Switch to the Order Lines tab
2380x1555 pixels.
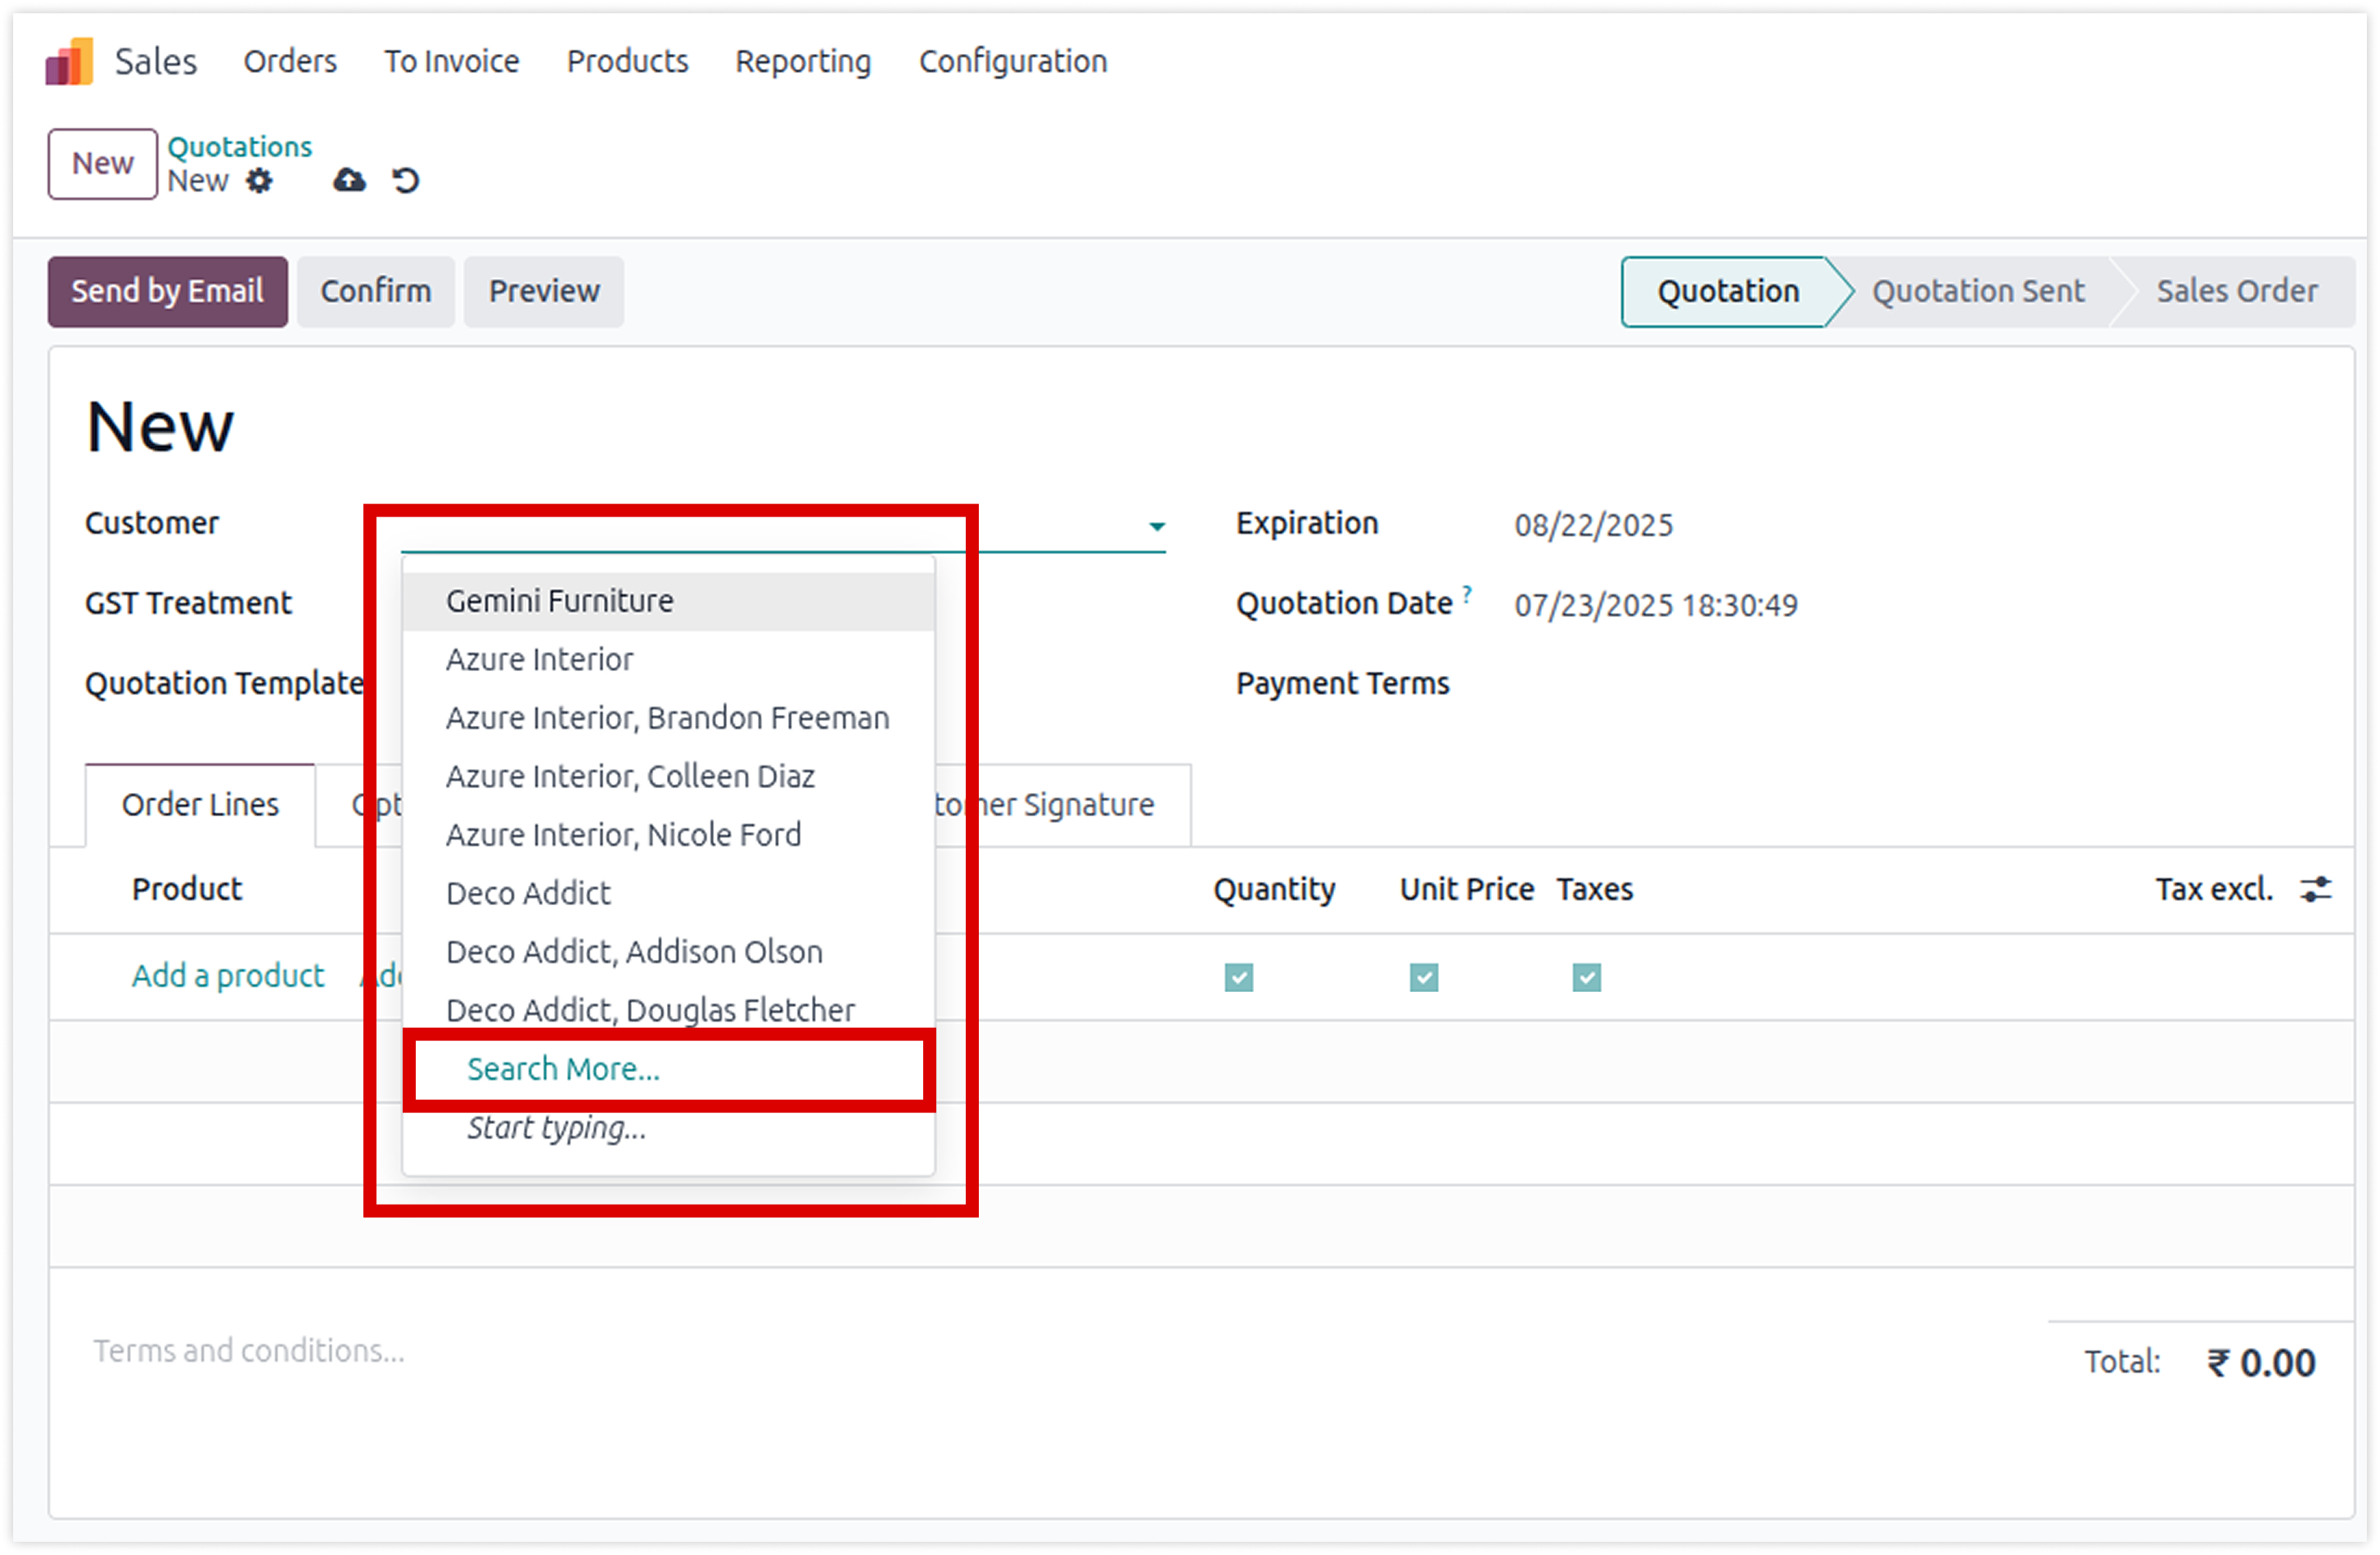coord(200,805)
